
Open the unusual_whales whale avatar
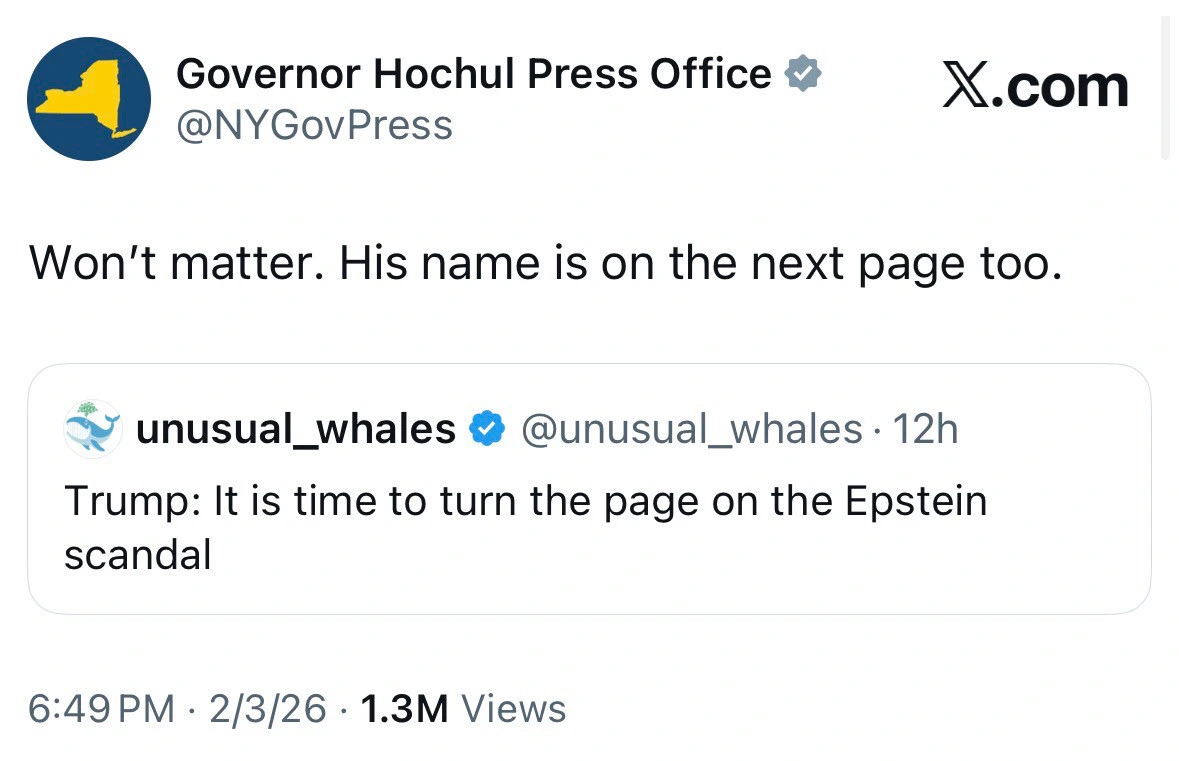pos(92,429)
